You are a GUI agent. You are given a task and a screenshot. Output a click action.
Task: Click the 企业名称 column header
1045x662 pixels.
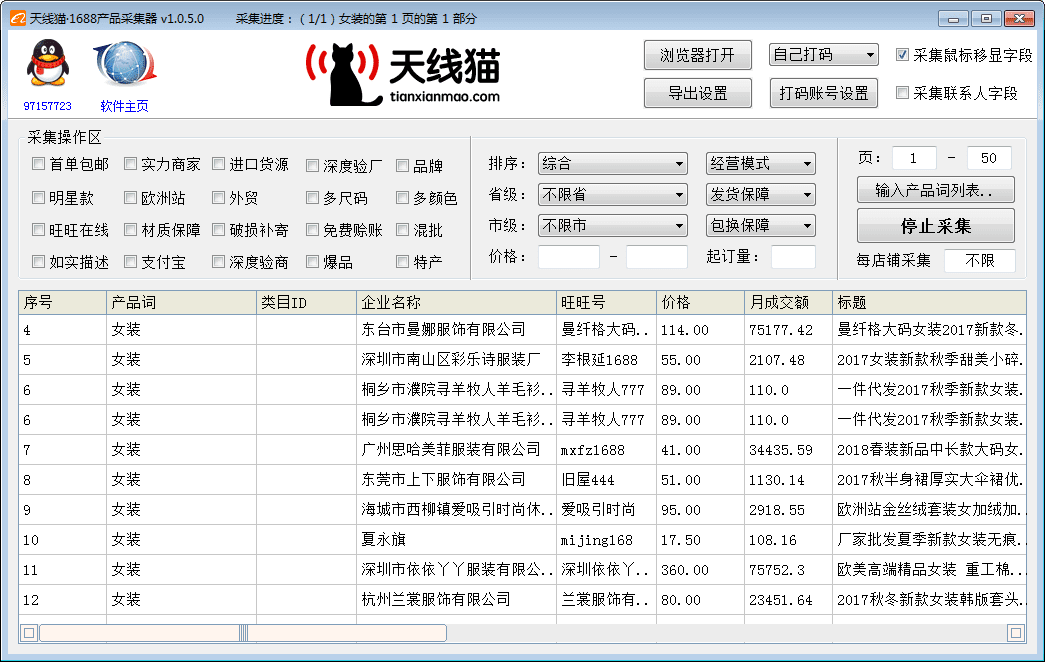457,303
